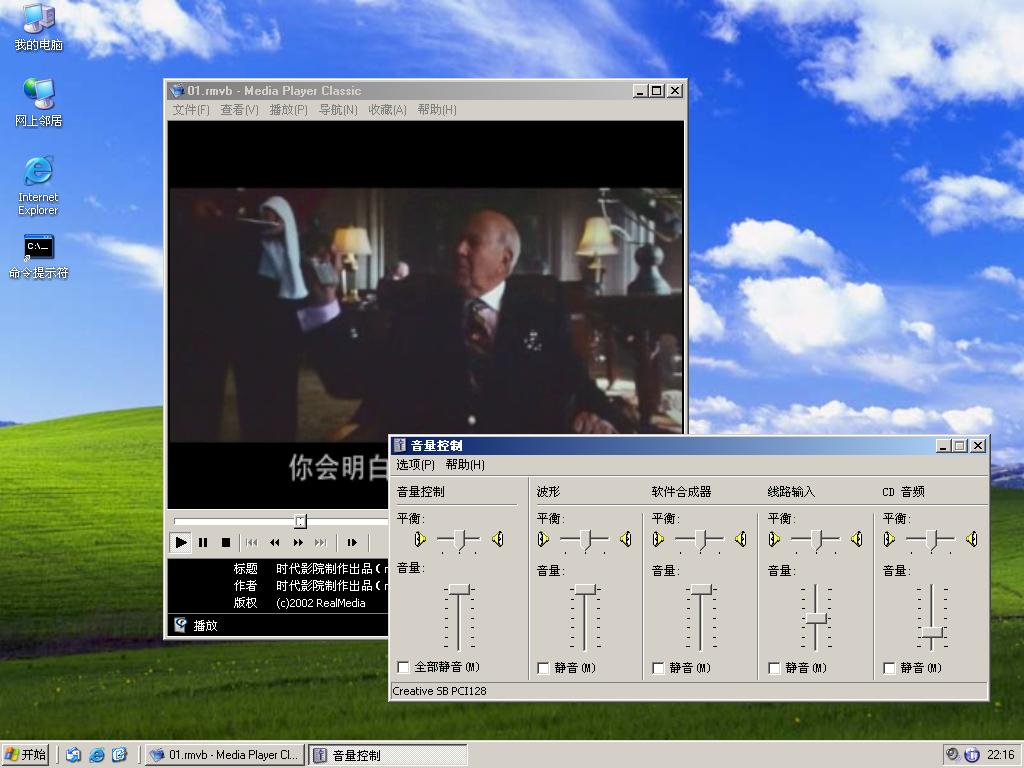Open 导航(N) menu in Media Player Classic
Viewport: 1024px width, 768px height.
338,110
